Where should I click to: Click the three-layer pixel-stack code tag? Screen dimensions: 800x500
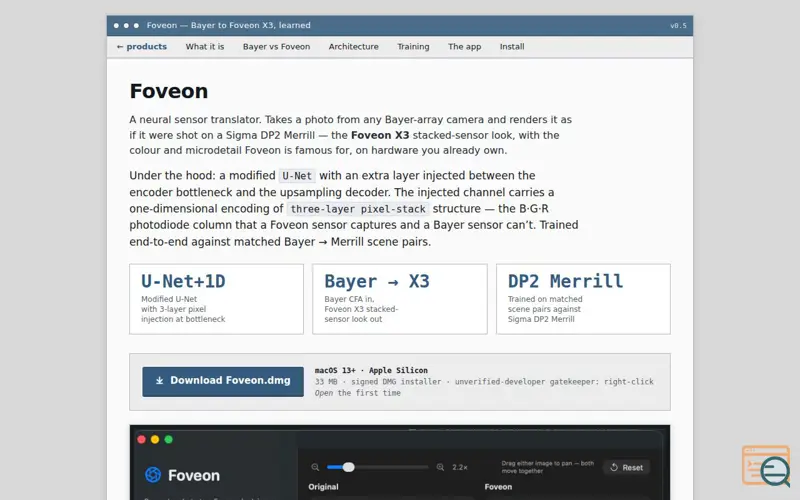(x=358, y=209)
